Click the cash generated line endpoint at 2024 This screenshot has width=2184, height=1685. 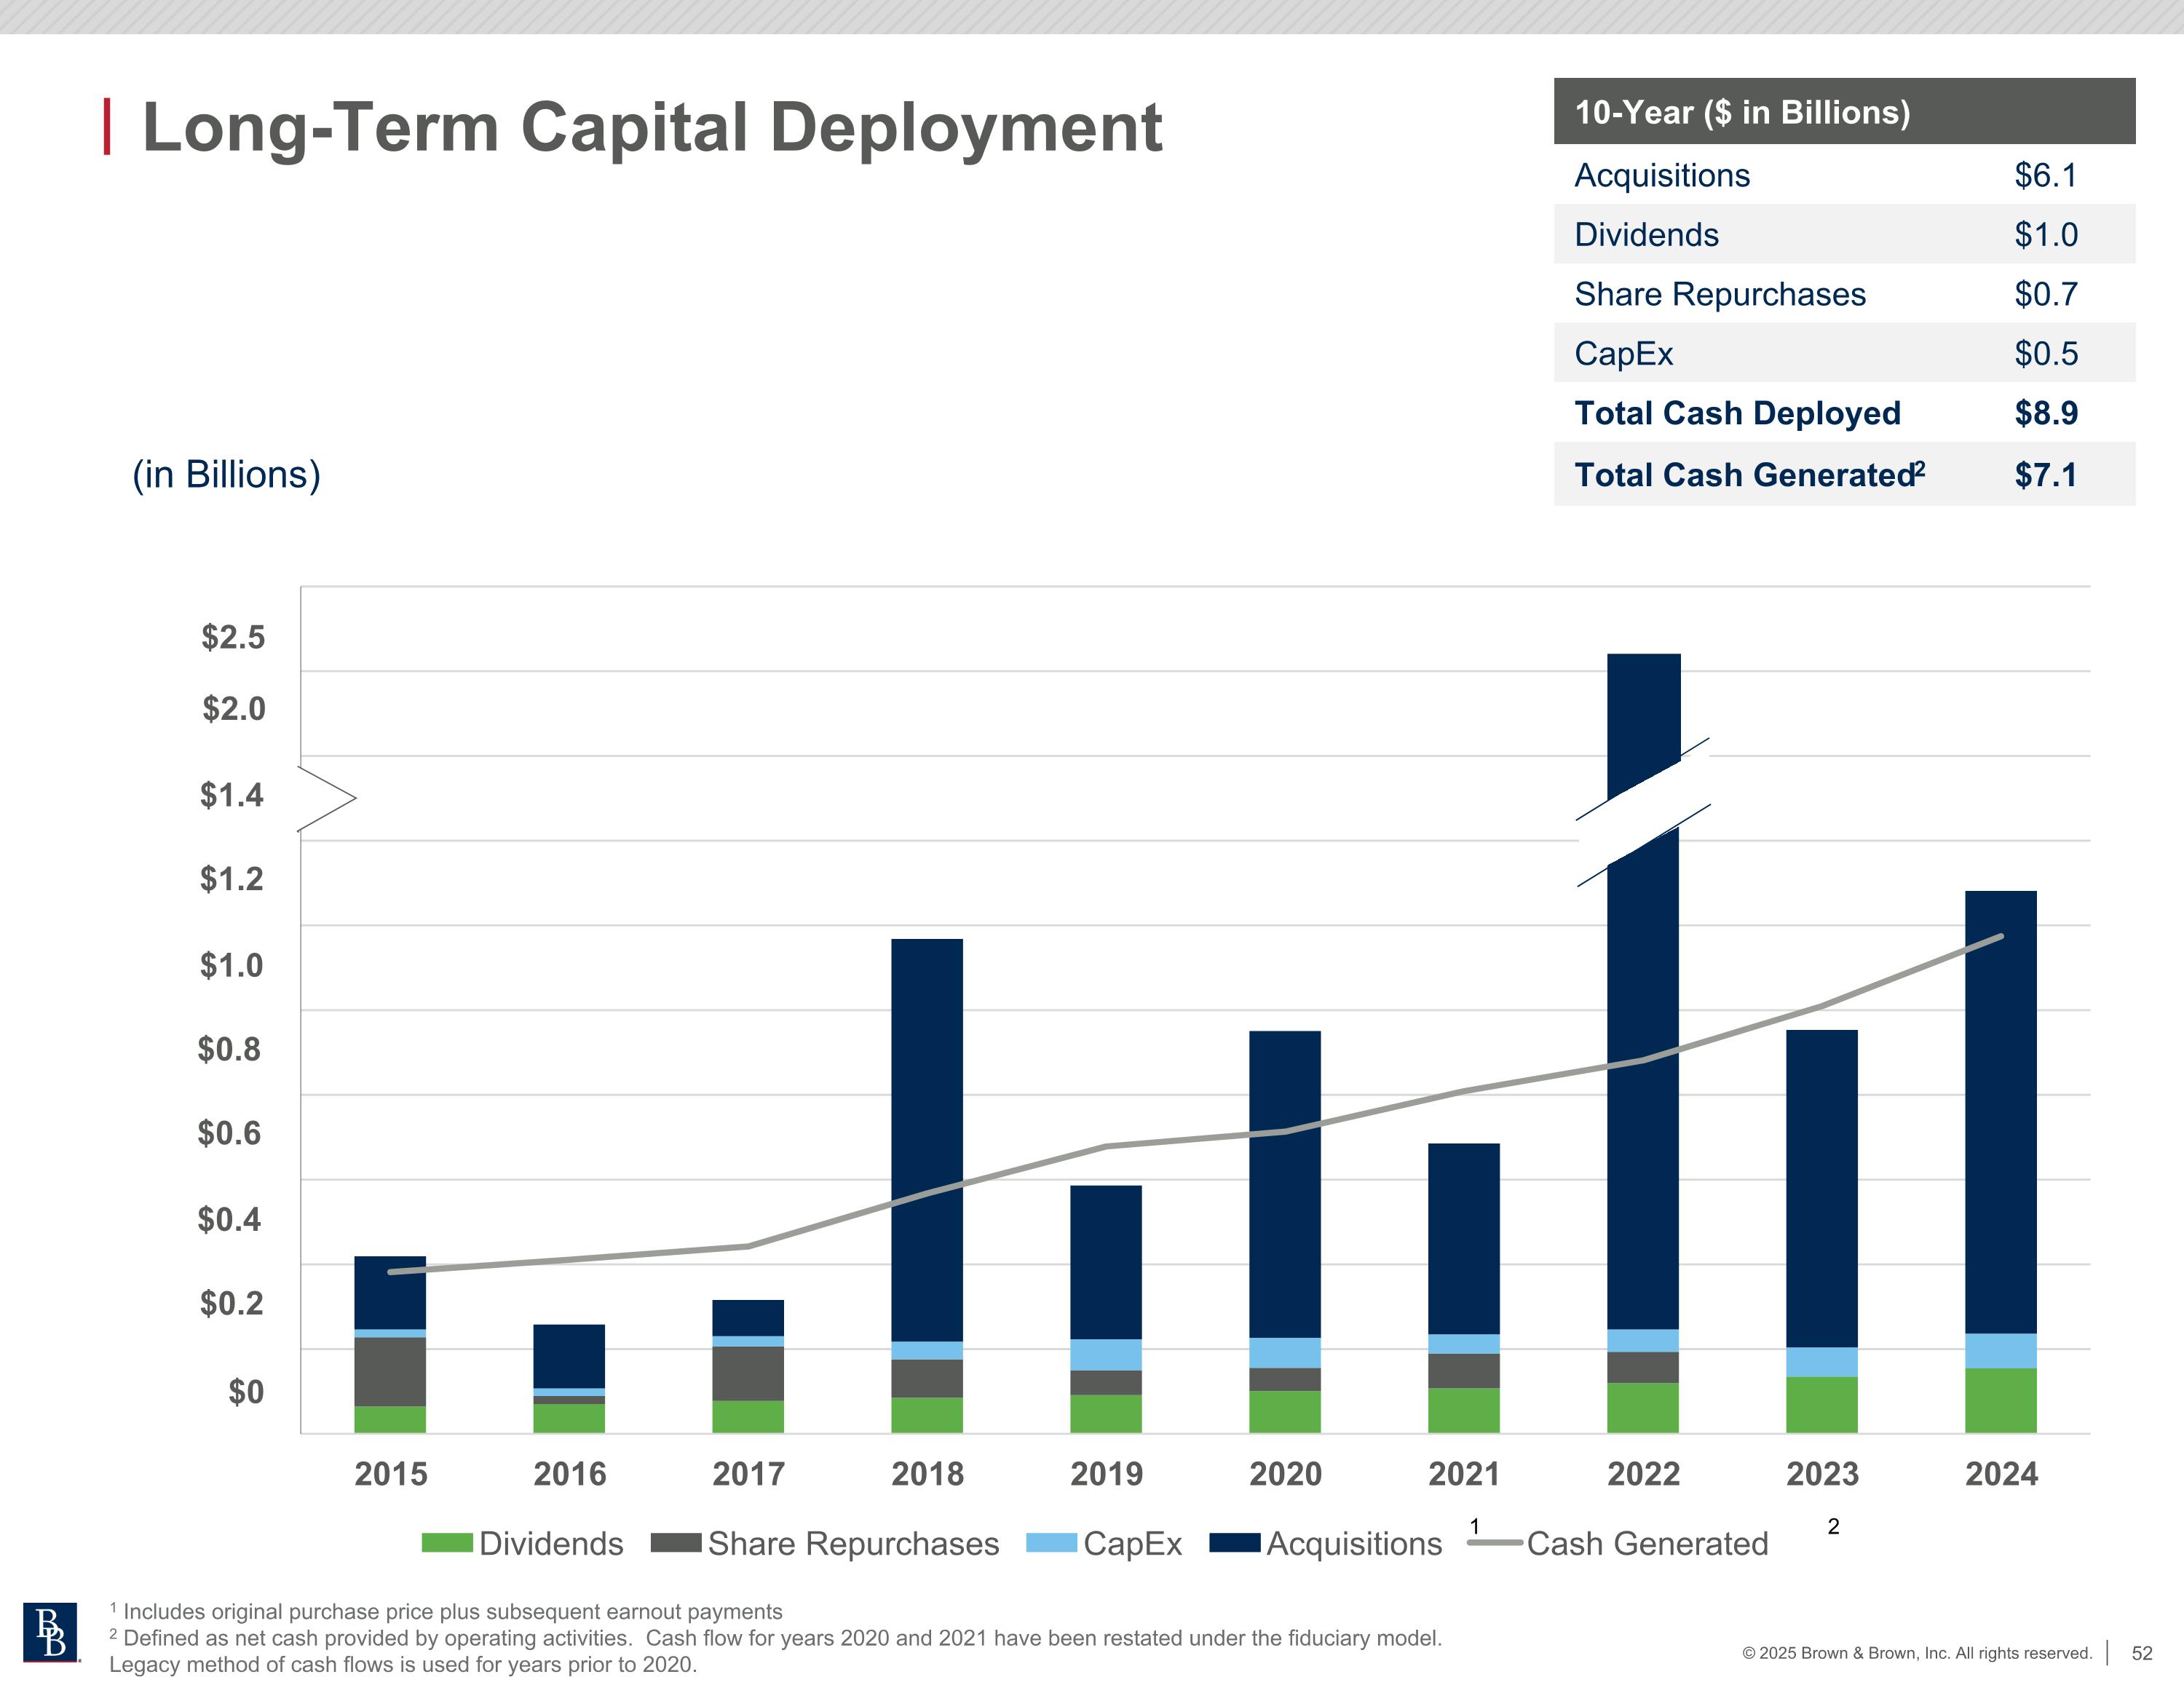(2000, 937)
